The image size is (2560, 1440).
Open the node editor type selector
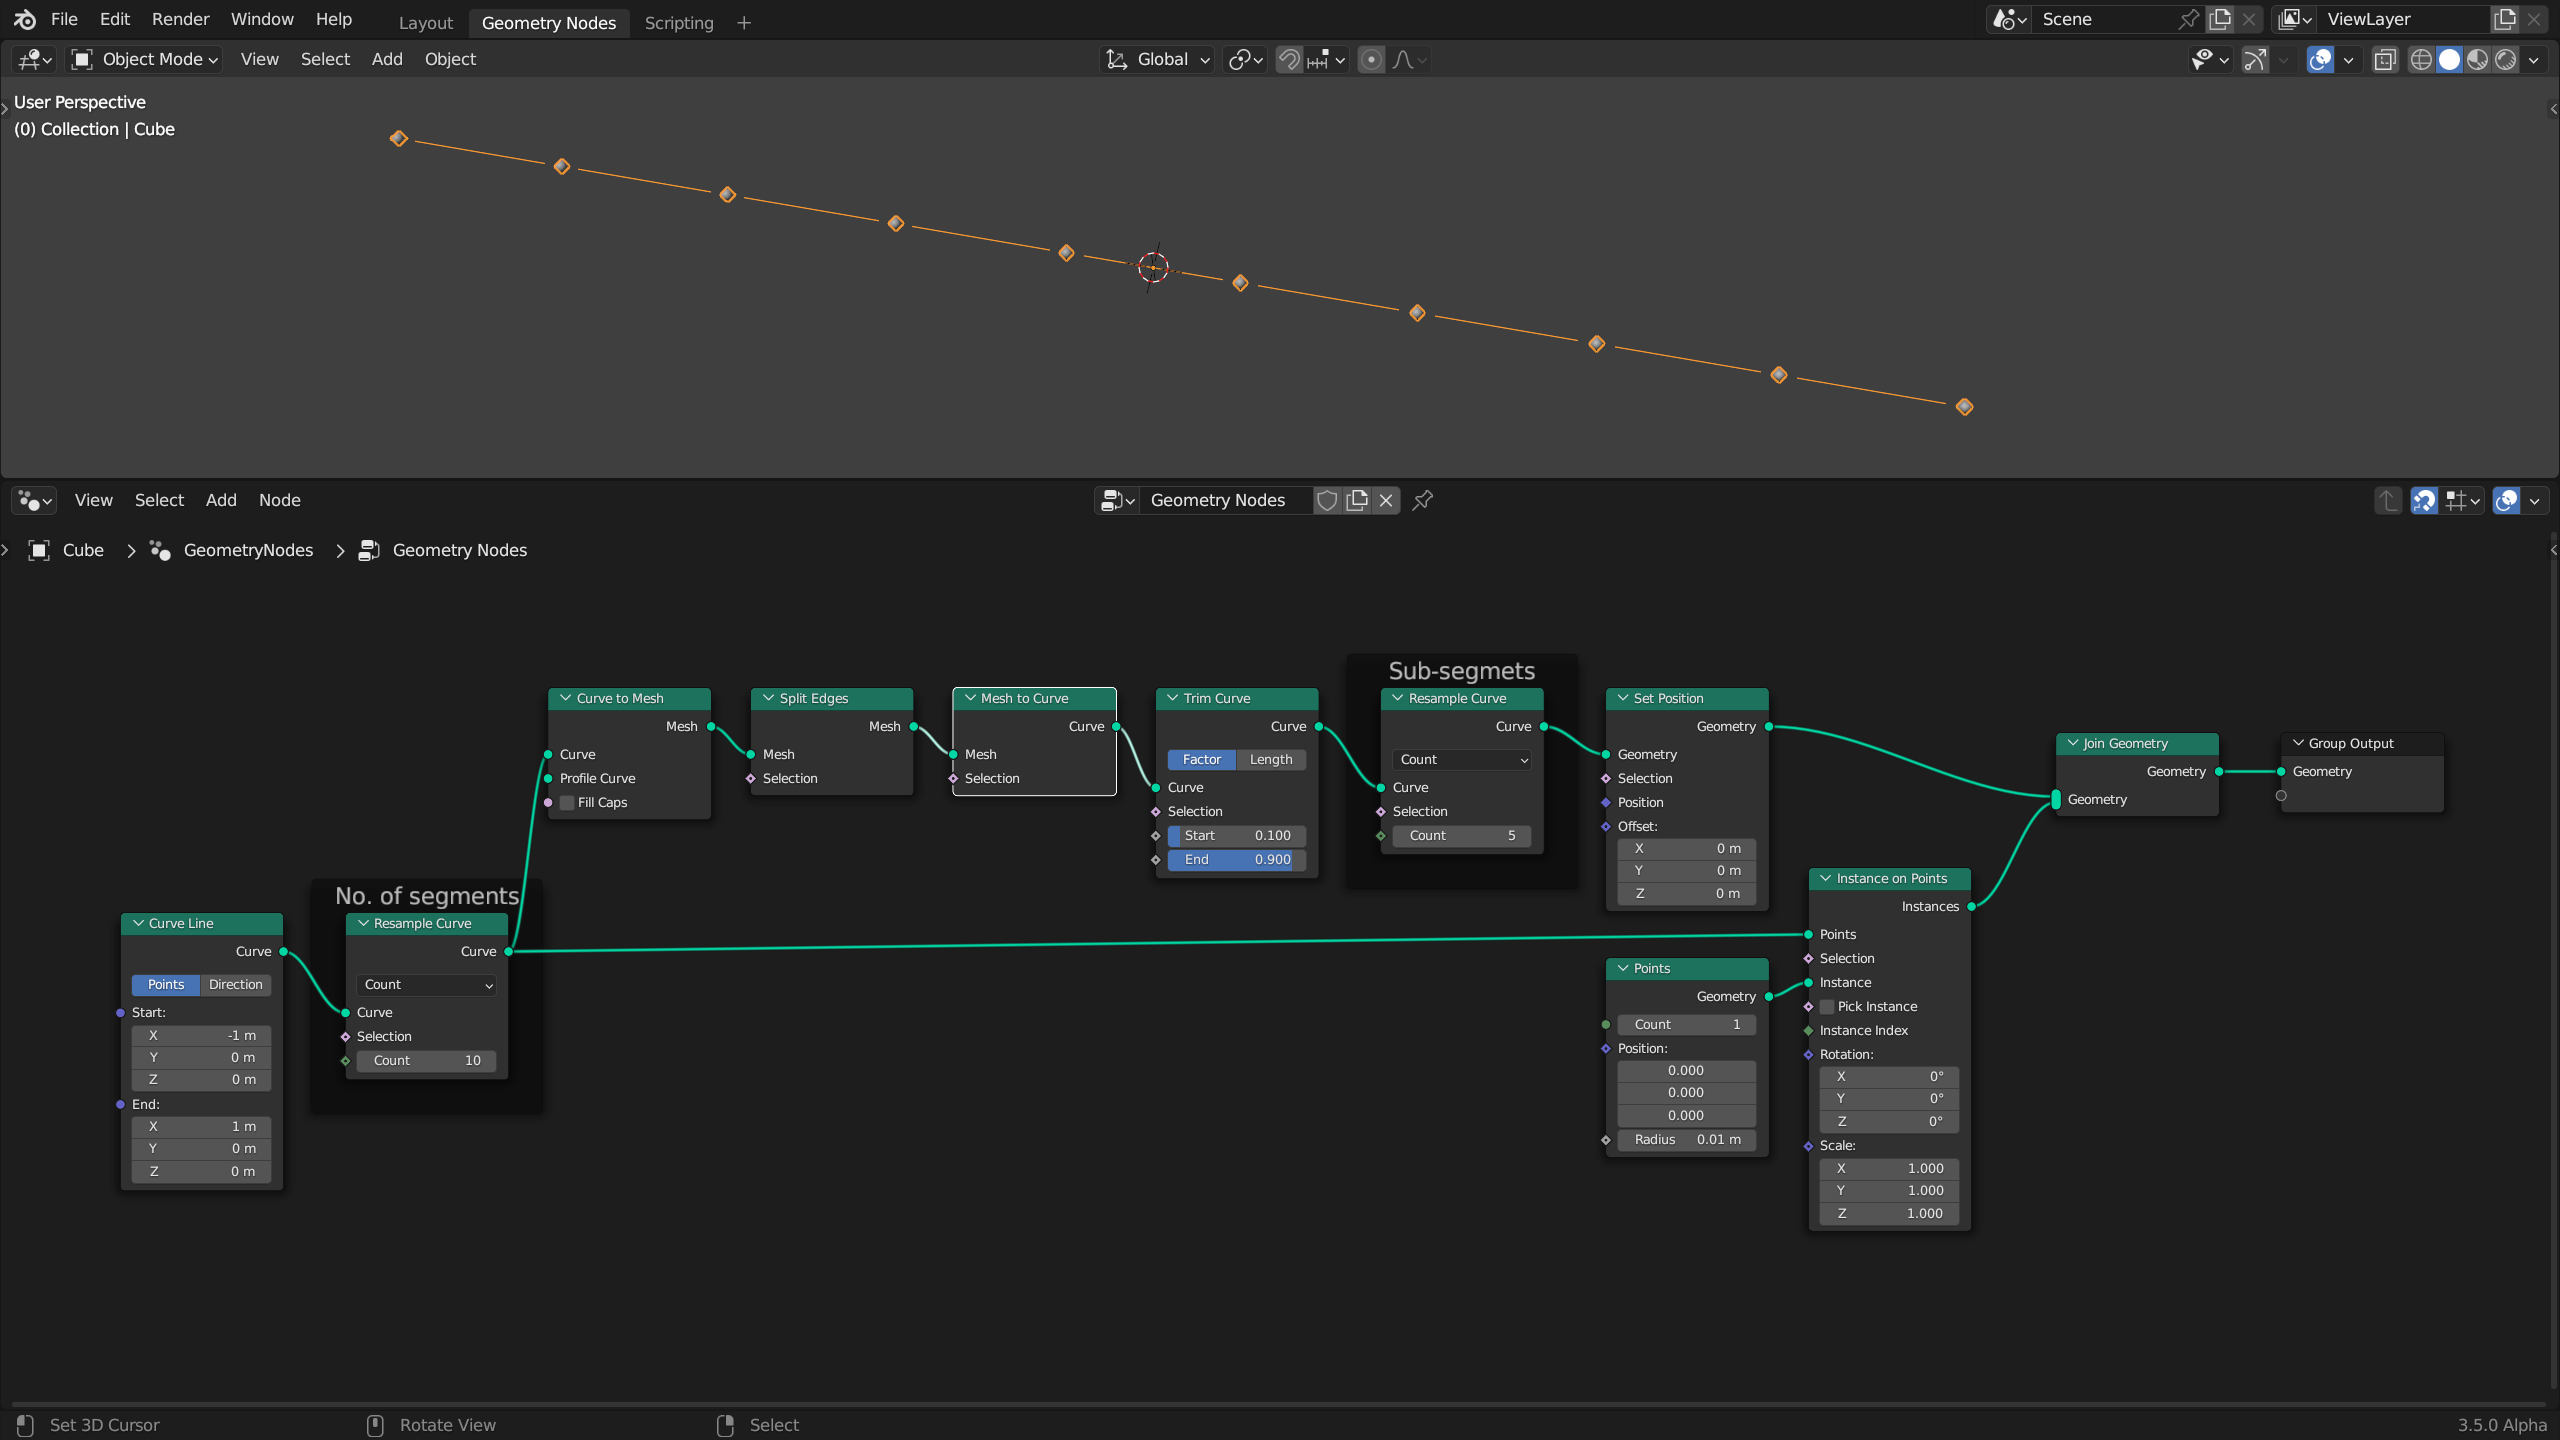[x=34, y=500]
